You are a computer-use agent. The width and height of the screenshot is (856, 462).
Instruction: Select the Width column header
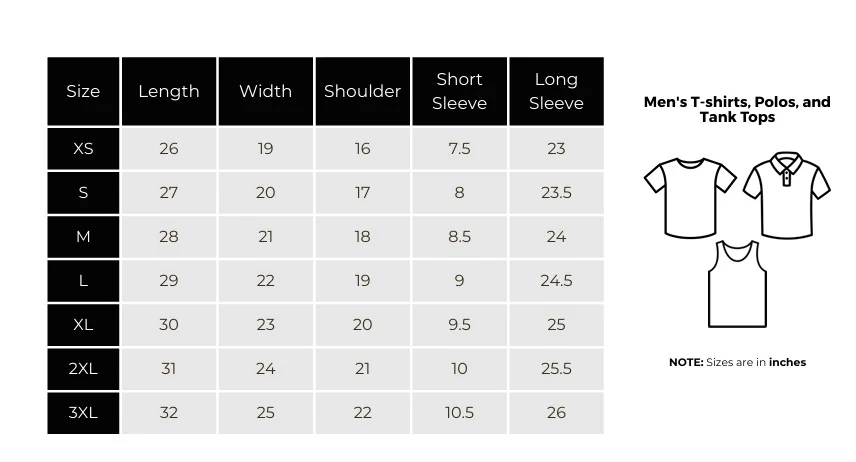click(265, 91)
